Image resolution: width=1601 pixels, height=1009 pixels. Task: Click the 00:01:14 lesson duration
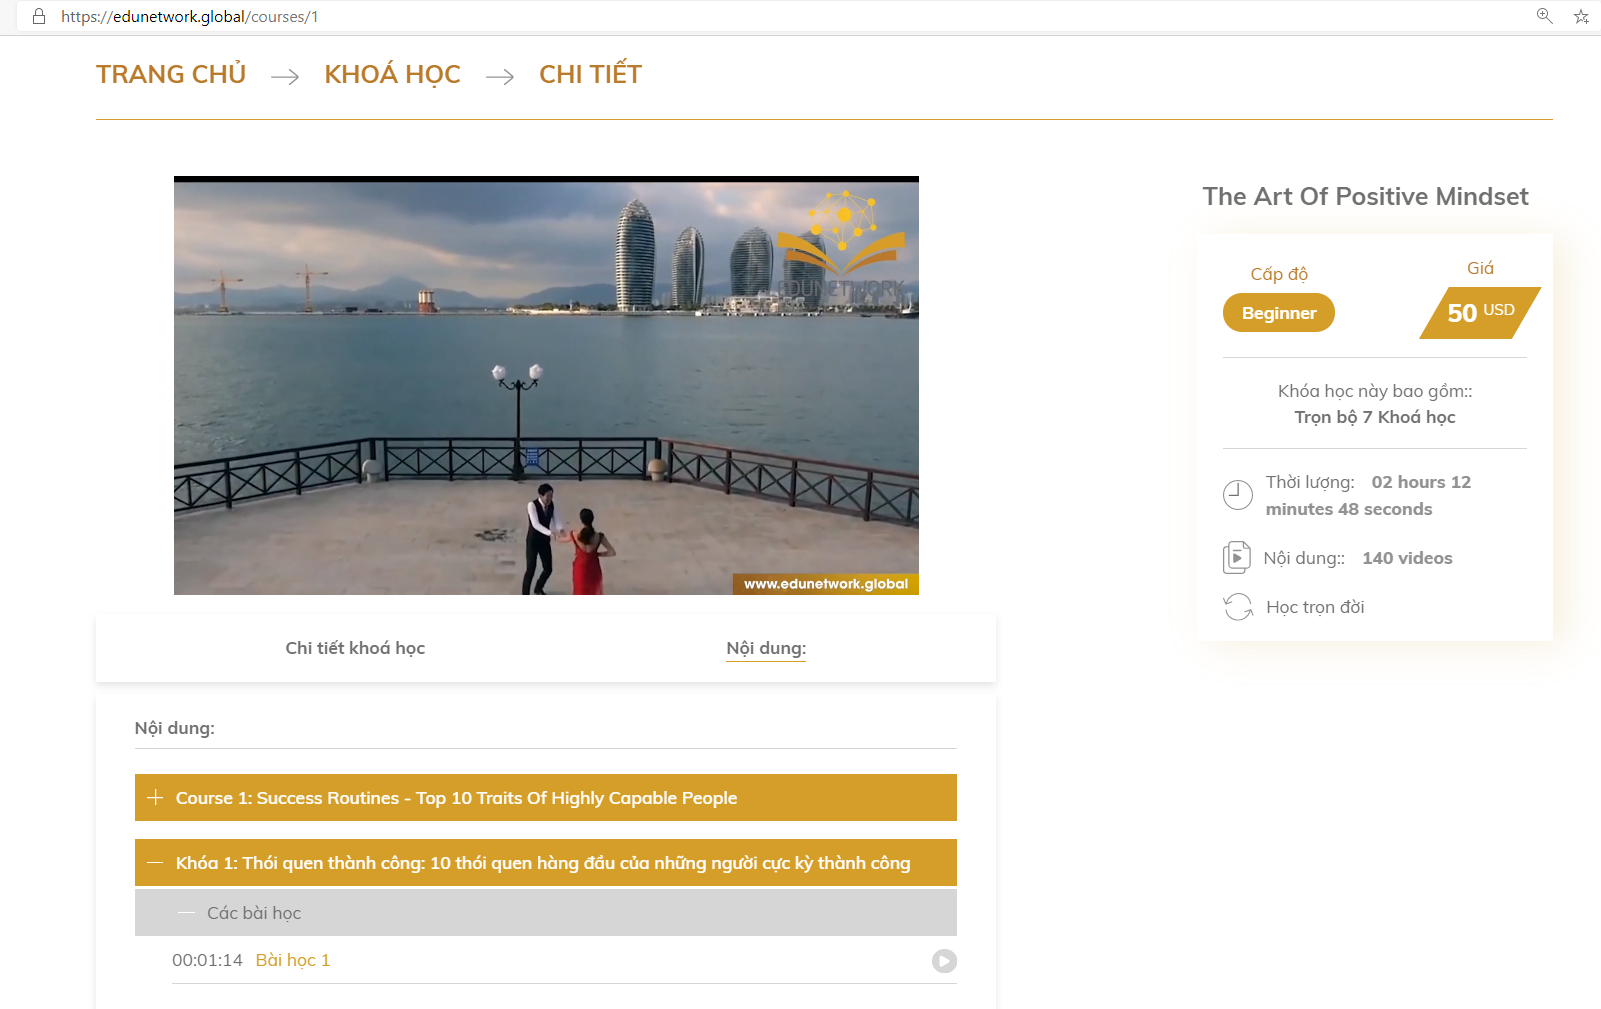pyautogui.click(x=207, y=960)
